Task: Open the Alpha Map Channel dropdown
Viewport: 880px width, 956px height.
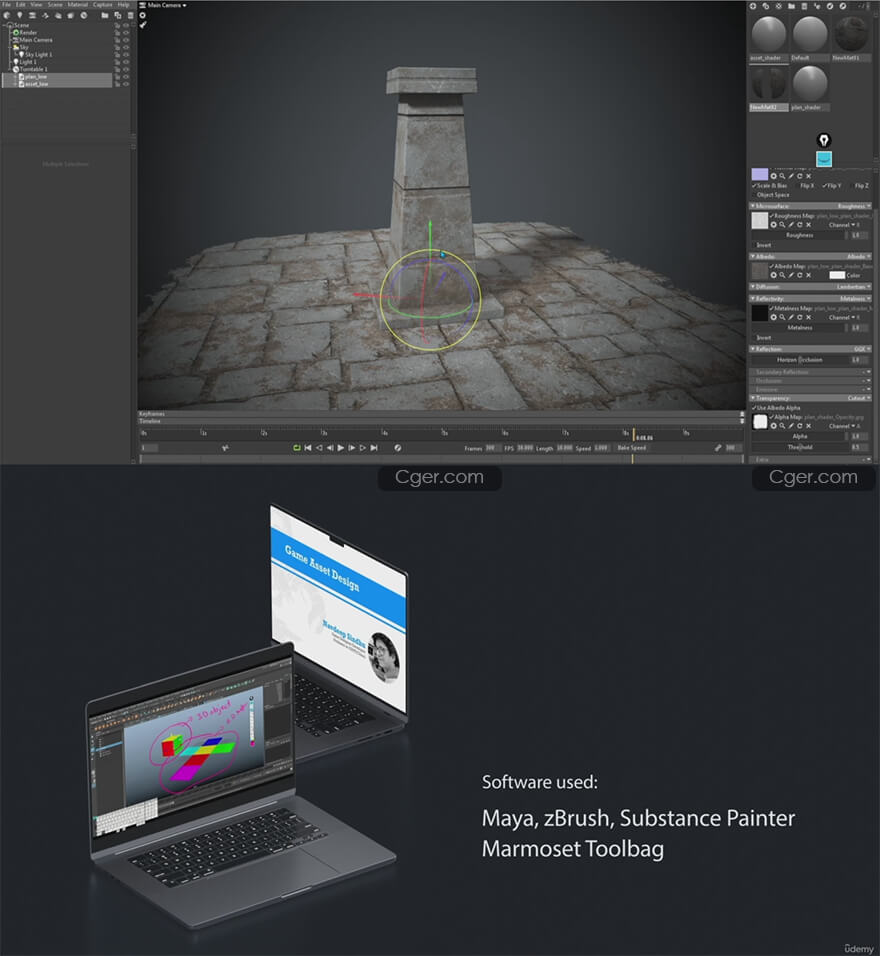Action: click(x=845, y=426)
